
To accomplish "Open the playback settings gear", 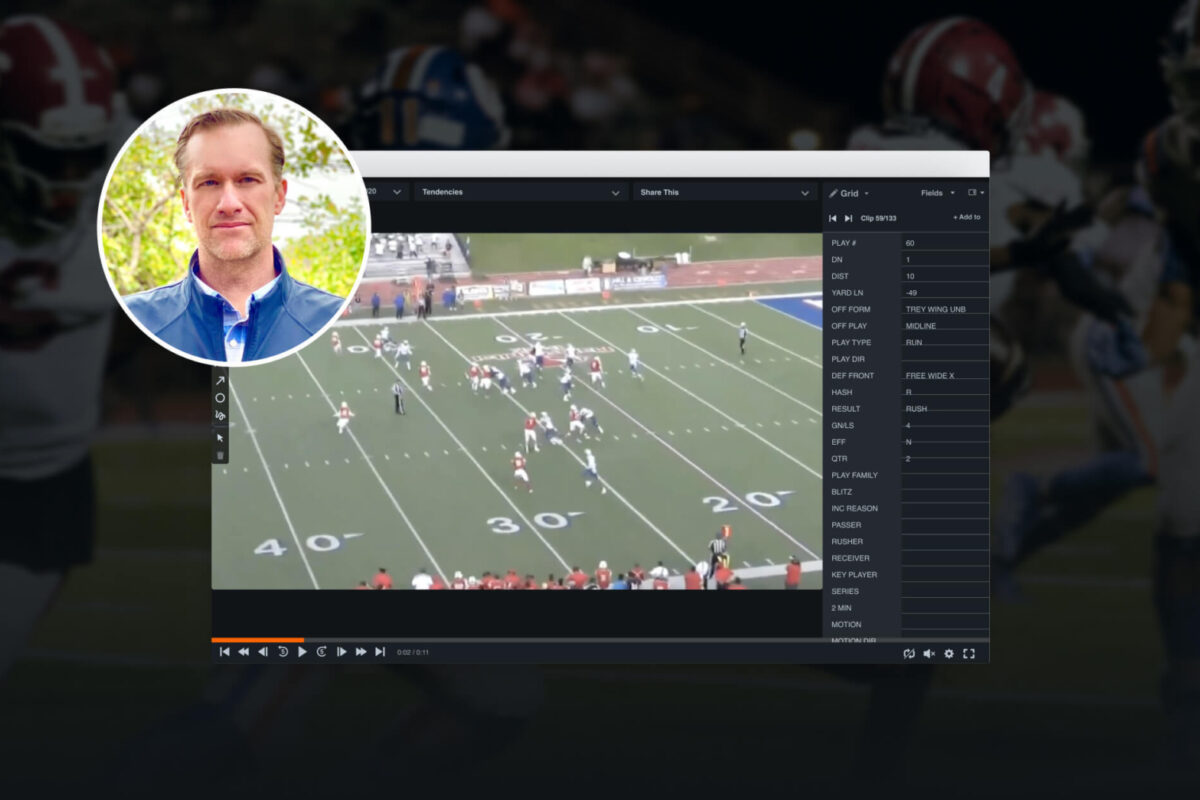I will pos(948,653).
